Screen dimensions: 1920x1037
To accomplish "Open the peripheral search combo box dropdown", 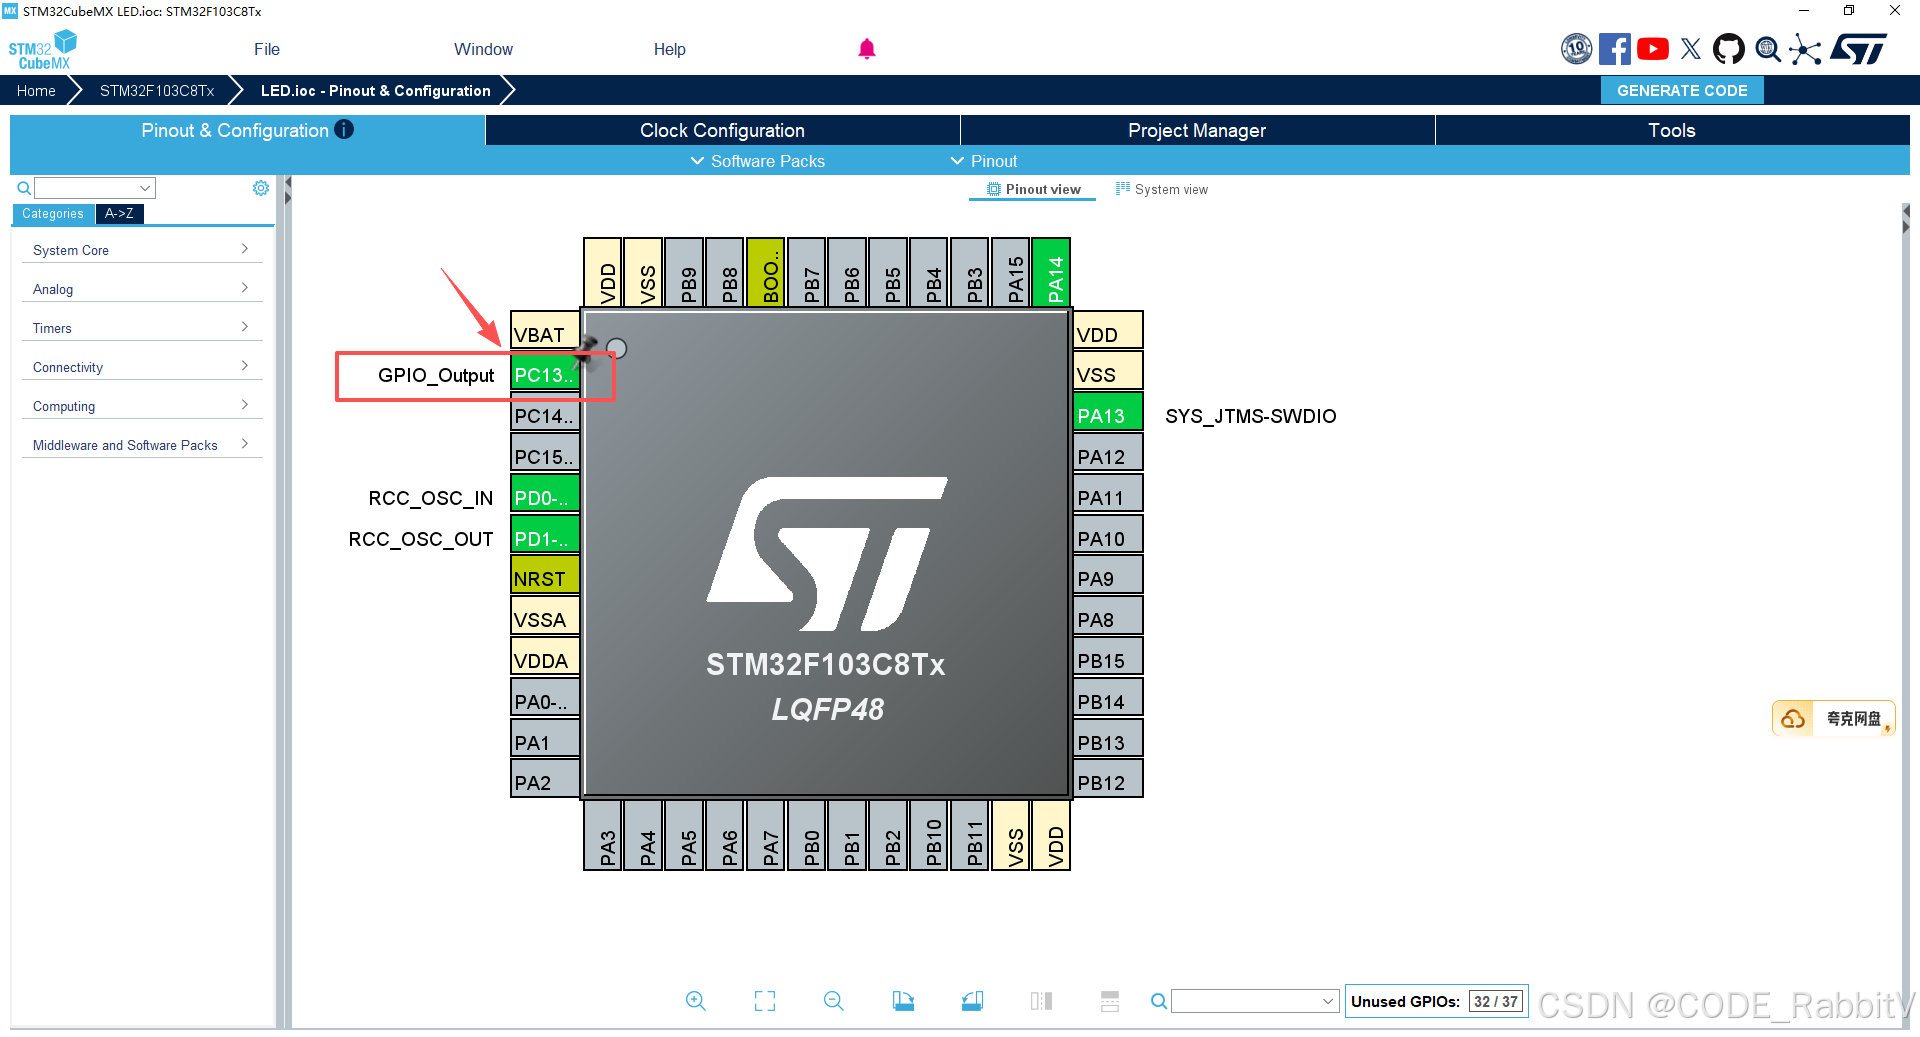I will click(146, 188).
